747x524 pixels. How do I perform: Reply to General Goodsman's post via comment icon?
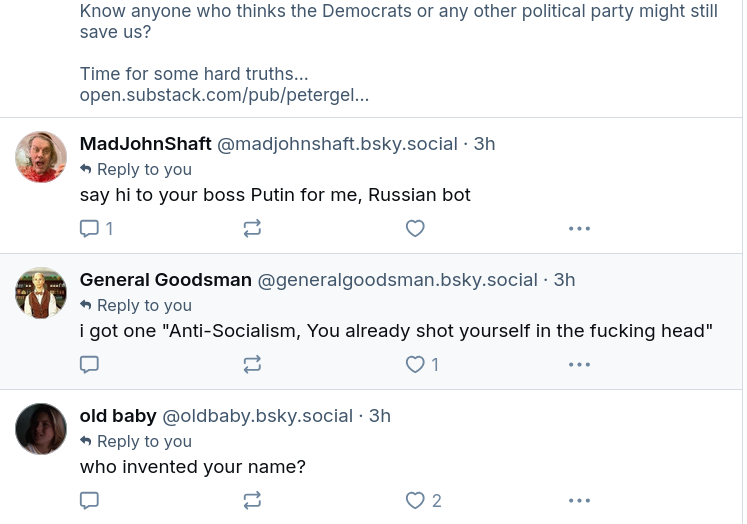(89, 364)
